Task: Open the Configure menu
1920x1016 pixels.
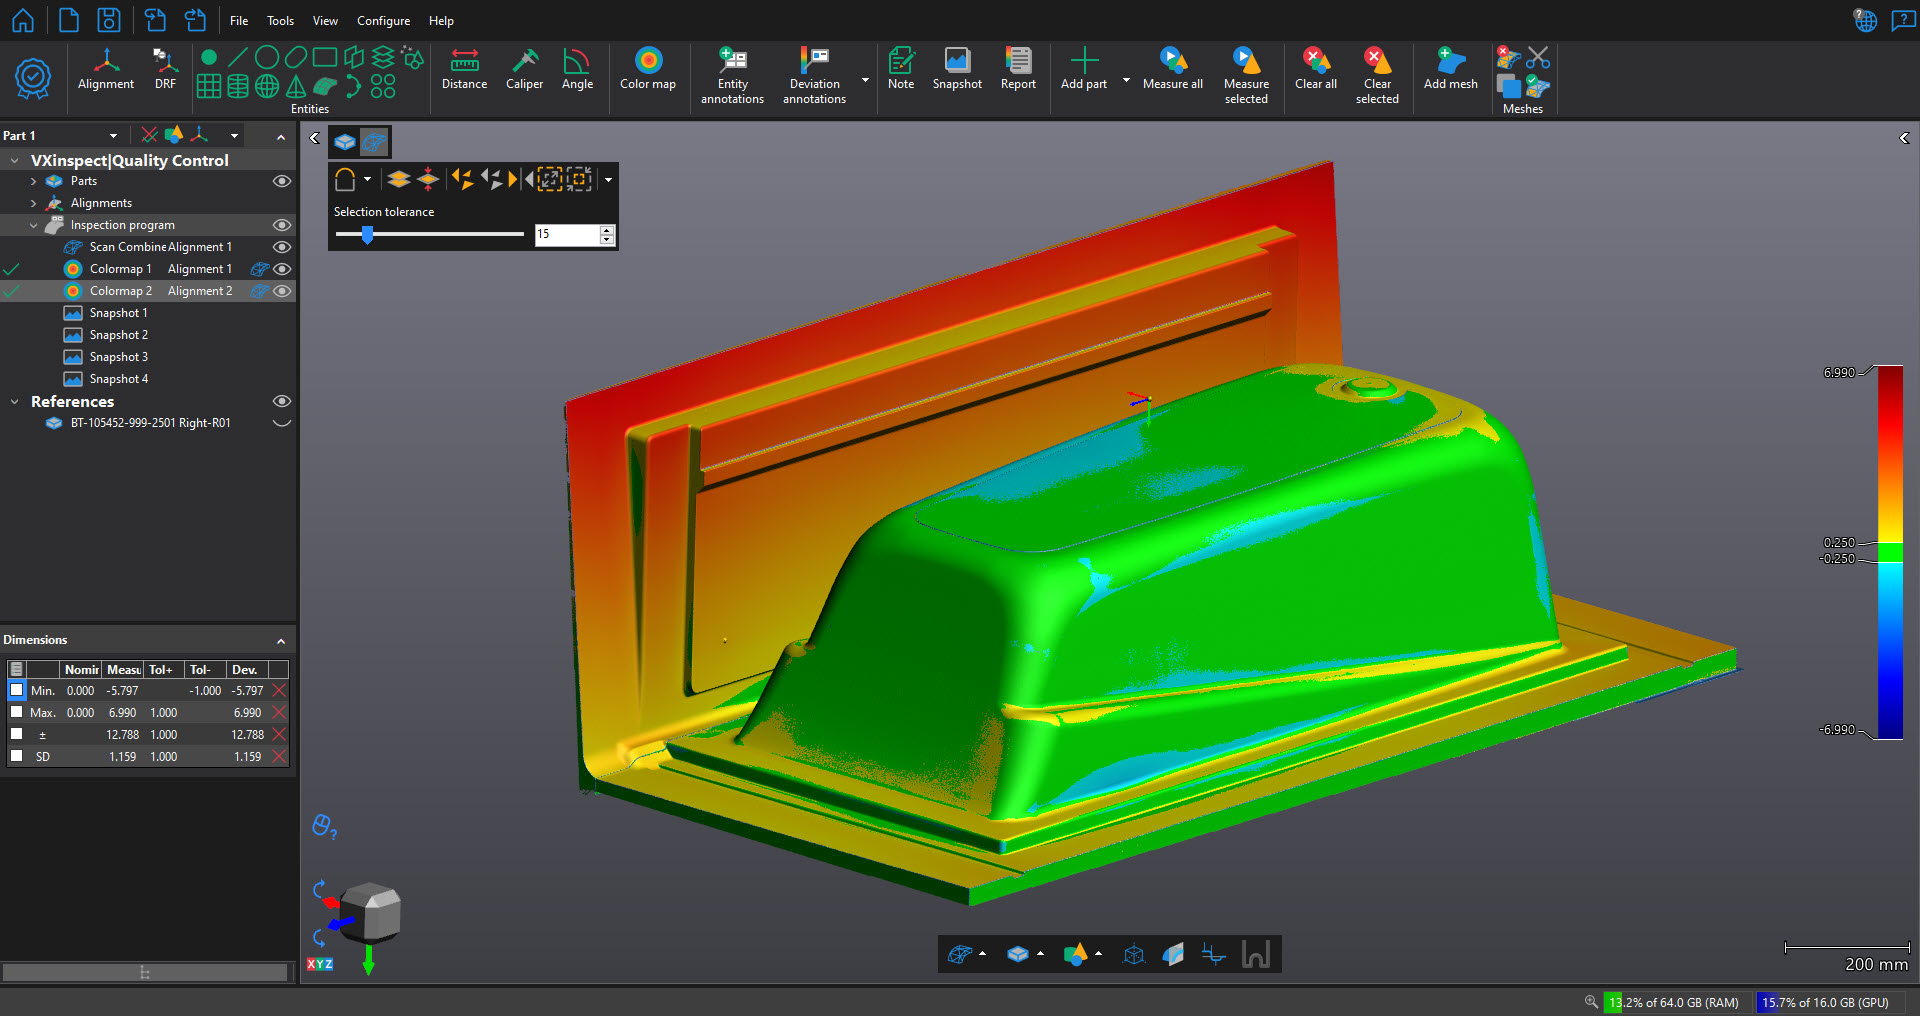Action: pyautogui.click(x=383, y=21)
